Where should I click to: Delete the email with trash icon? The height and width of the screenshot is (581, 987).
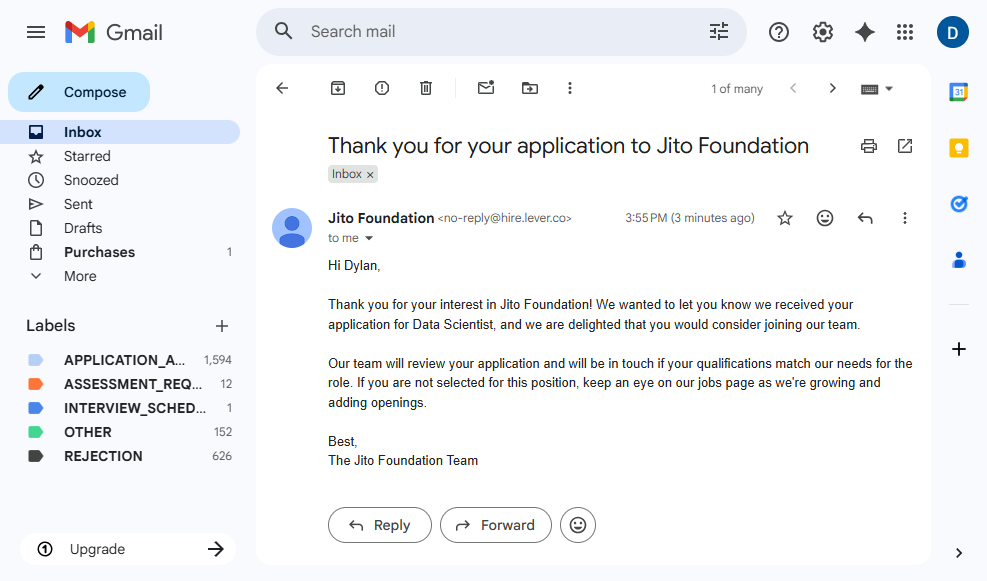coord(426,88)
